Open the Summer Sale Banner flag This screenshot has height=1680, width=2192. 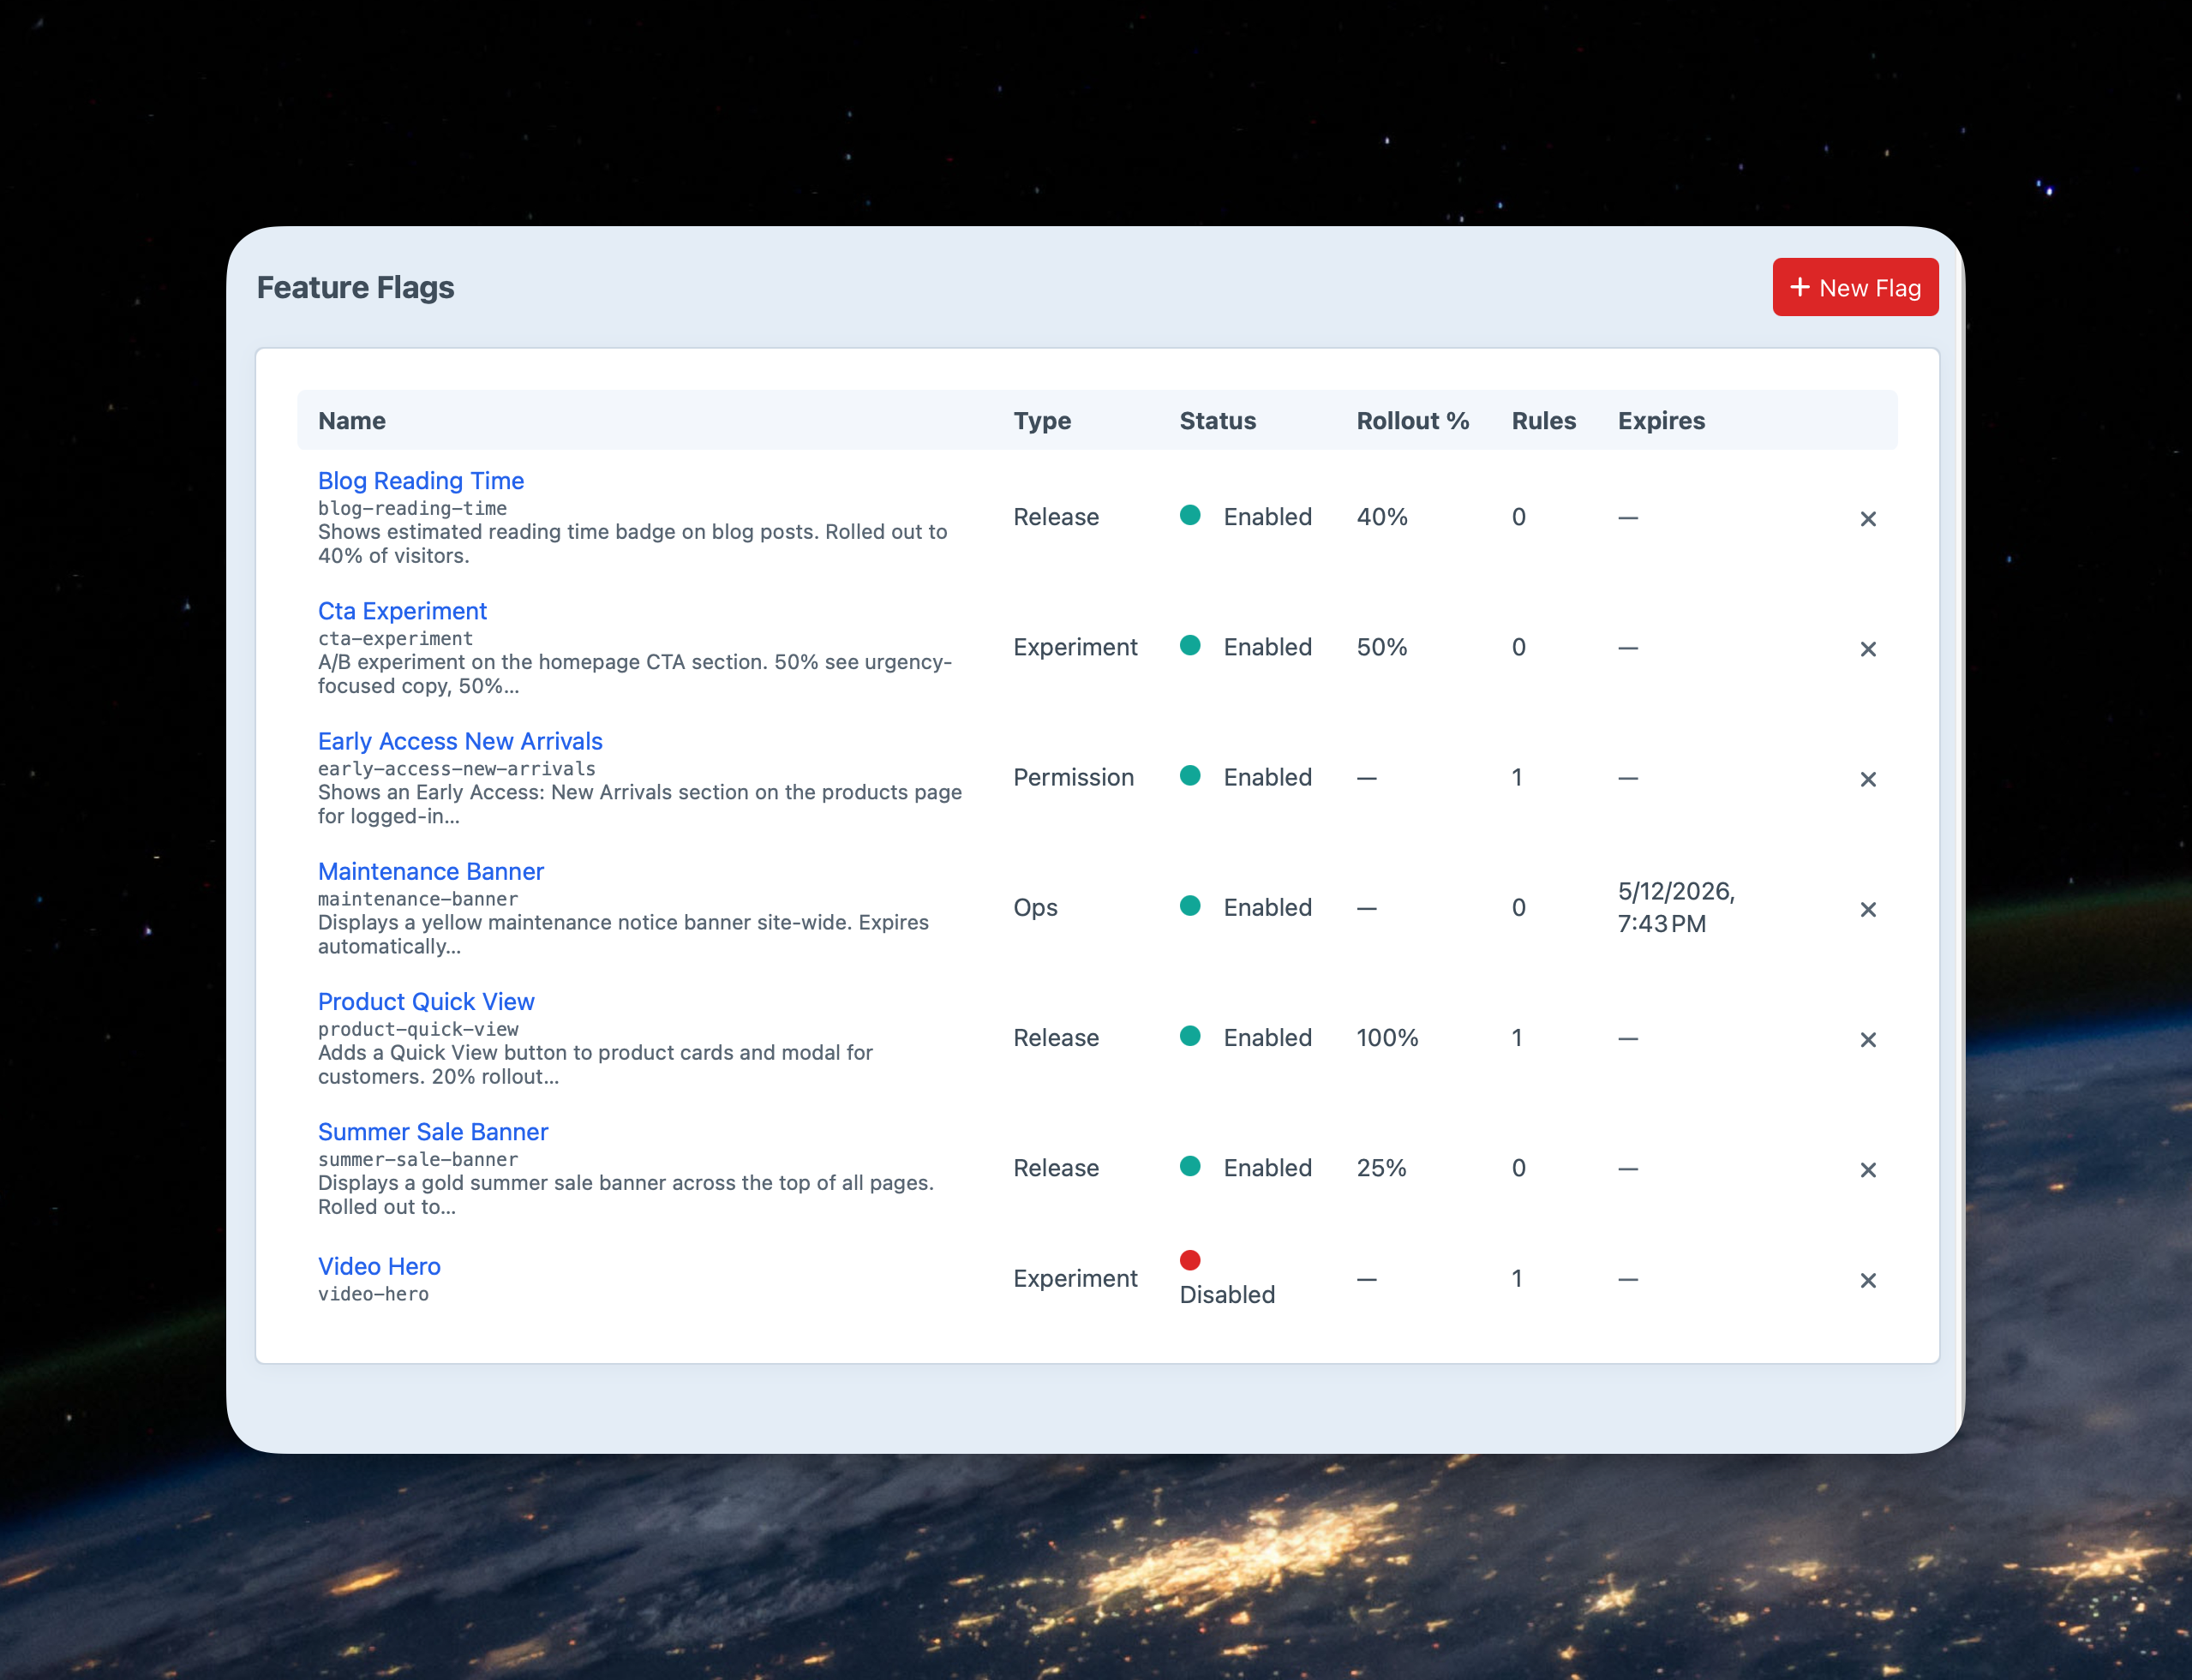pos(433,1131)
